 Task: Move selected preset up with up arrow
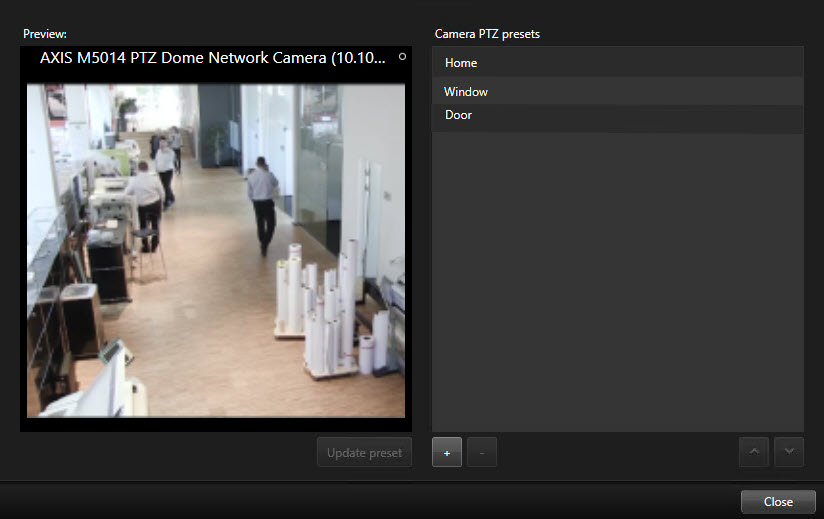tap(754, 452)
